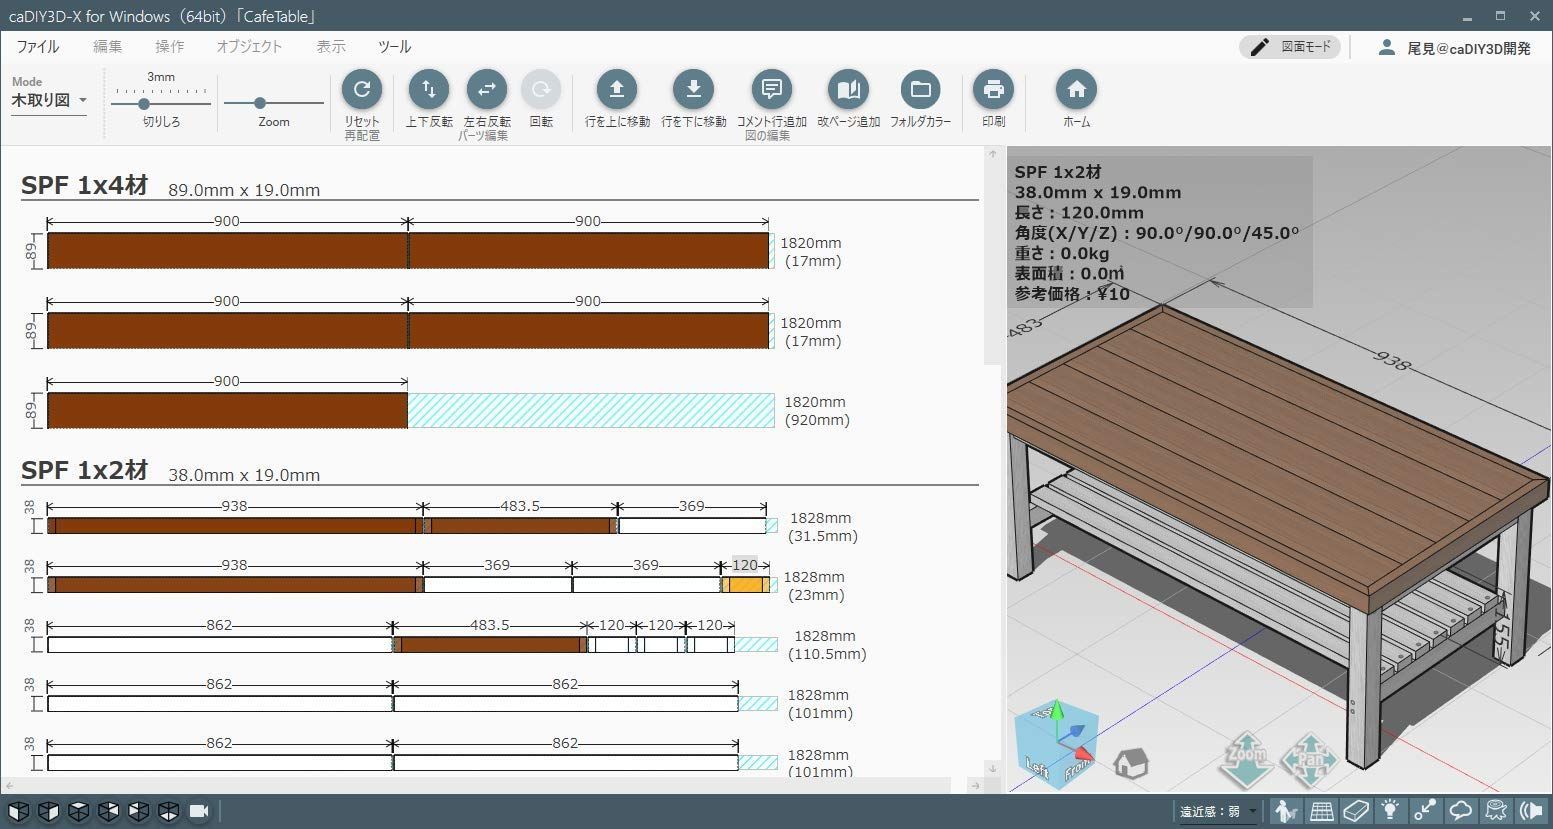This screenshot has width=1553, height=829.
Task: Open the Mode dropdown showing 木取り図
Action: pos(47,99)
